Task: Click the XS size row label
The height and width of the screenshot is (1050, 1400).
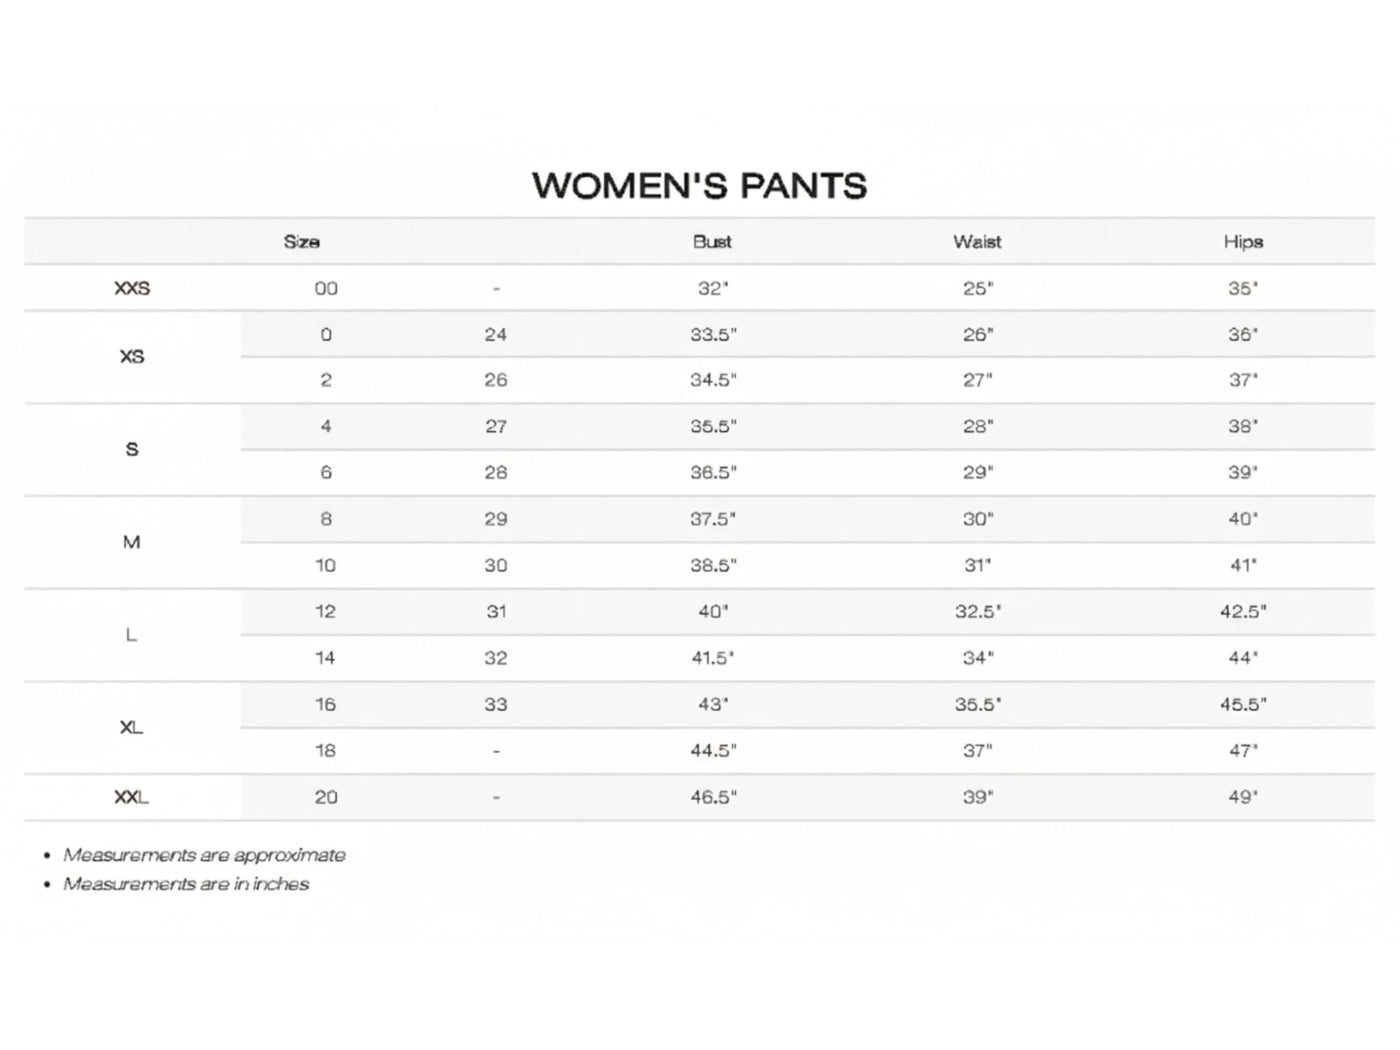Action: point(132,357)
